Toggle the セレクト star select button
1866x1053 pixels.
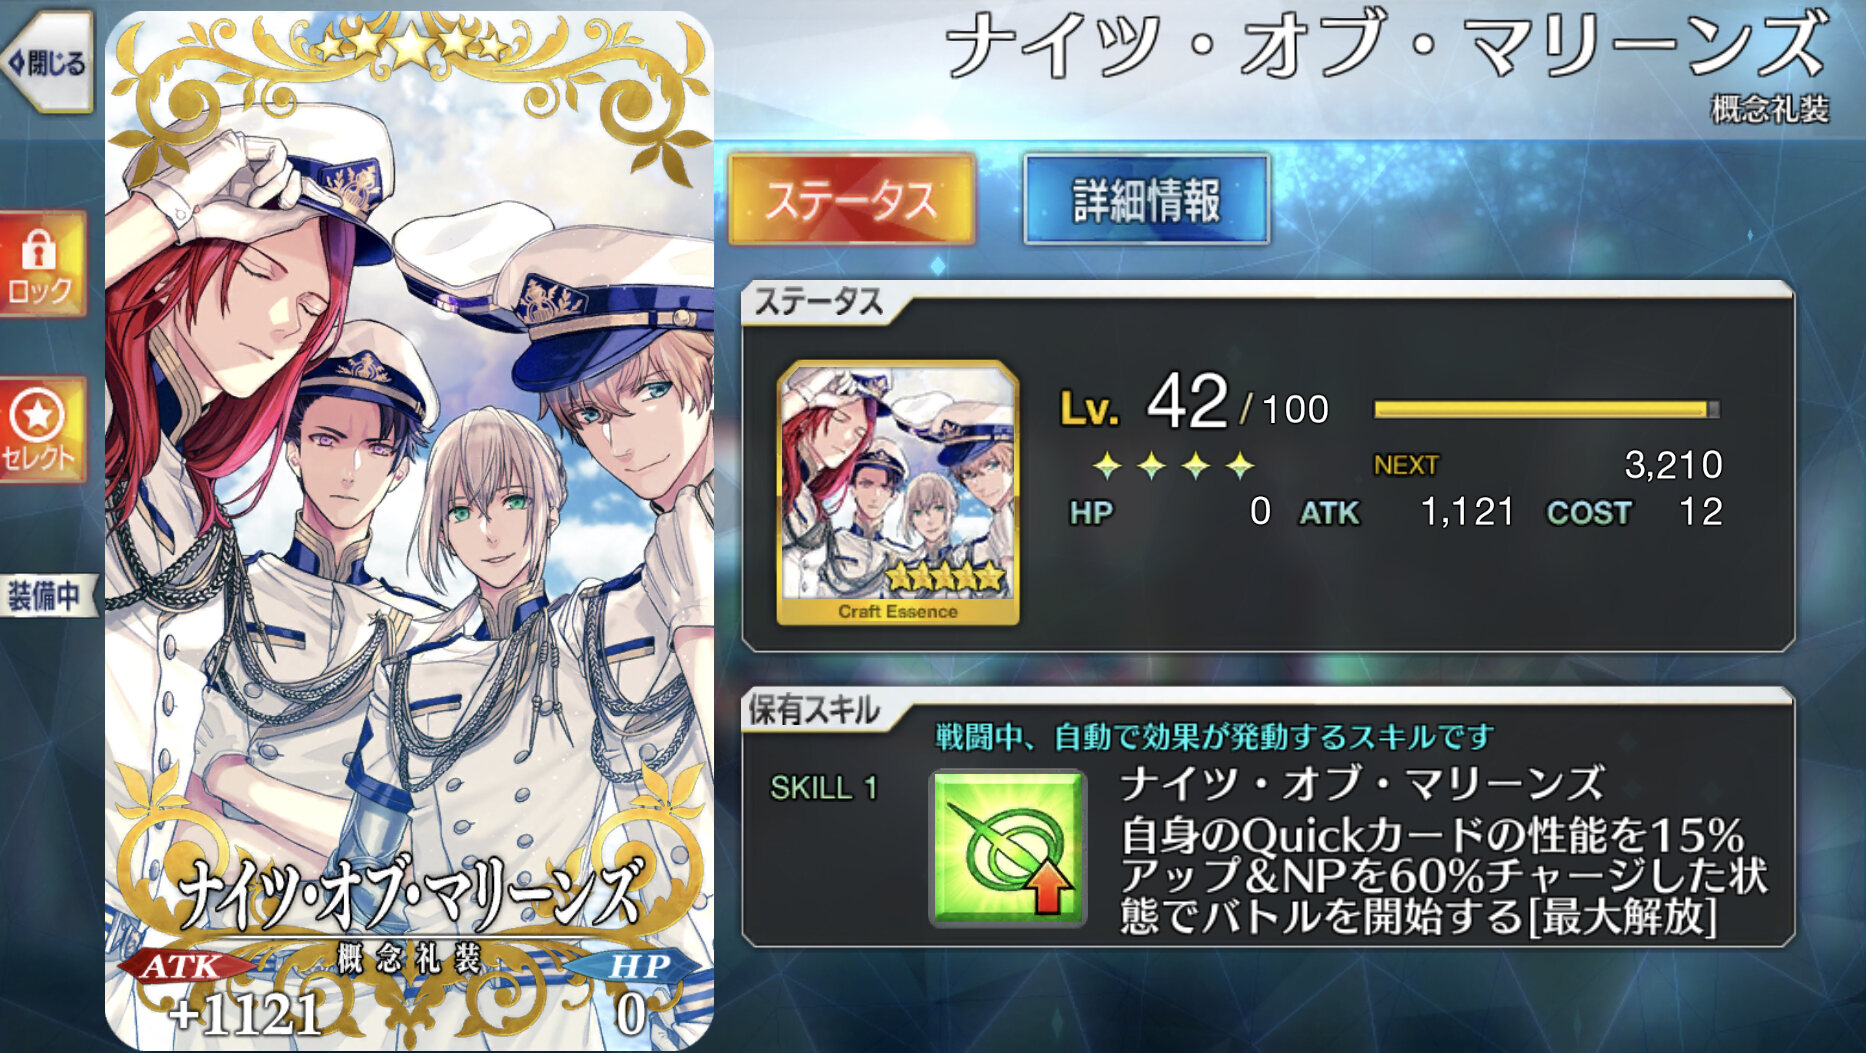[42, 430]
